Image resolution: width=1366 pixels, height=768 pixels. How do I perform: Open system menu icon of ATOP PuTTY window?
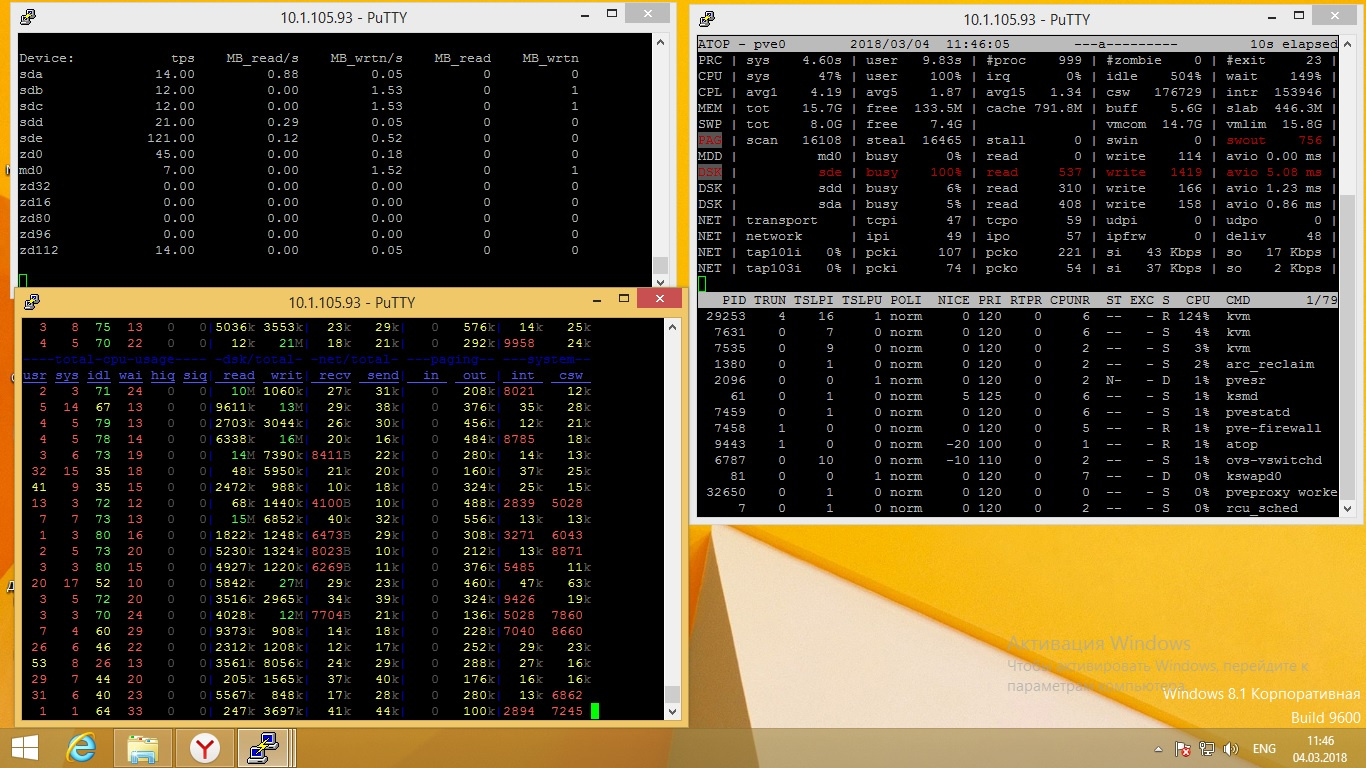tap(707, 19)
